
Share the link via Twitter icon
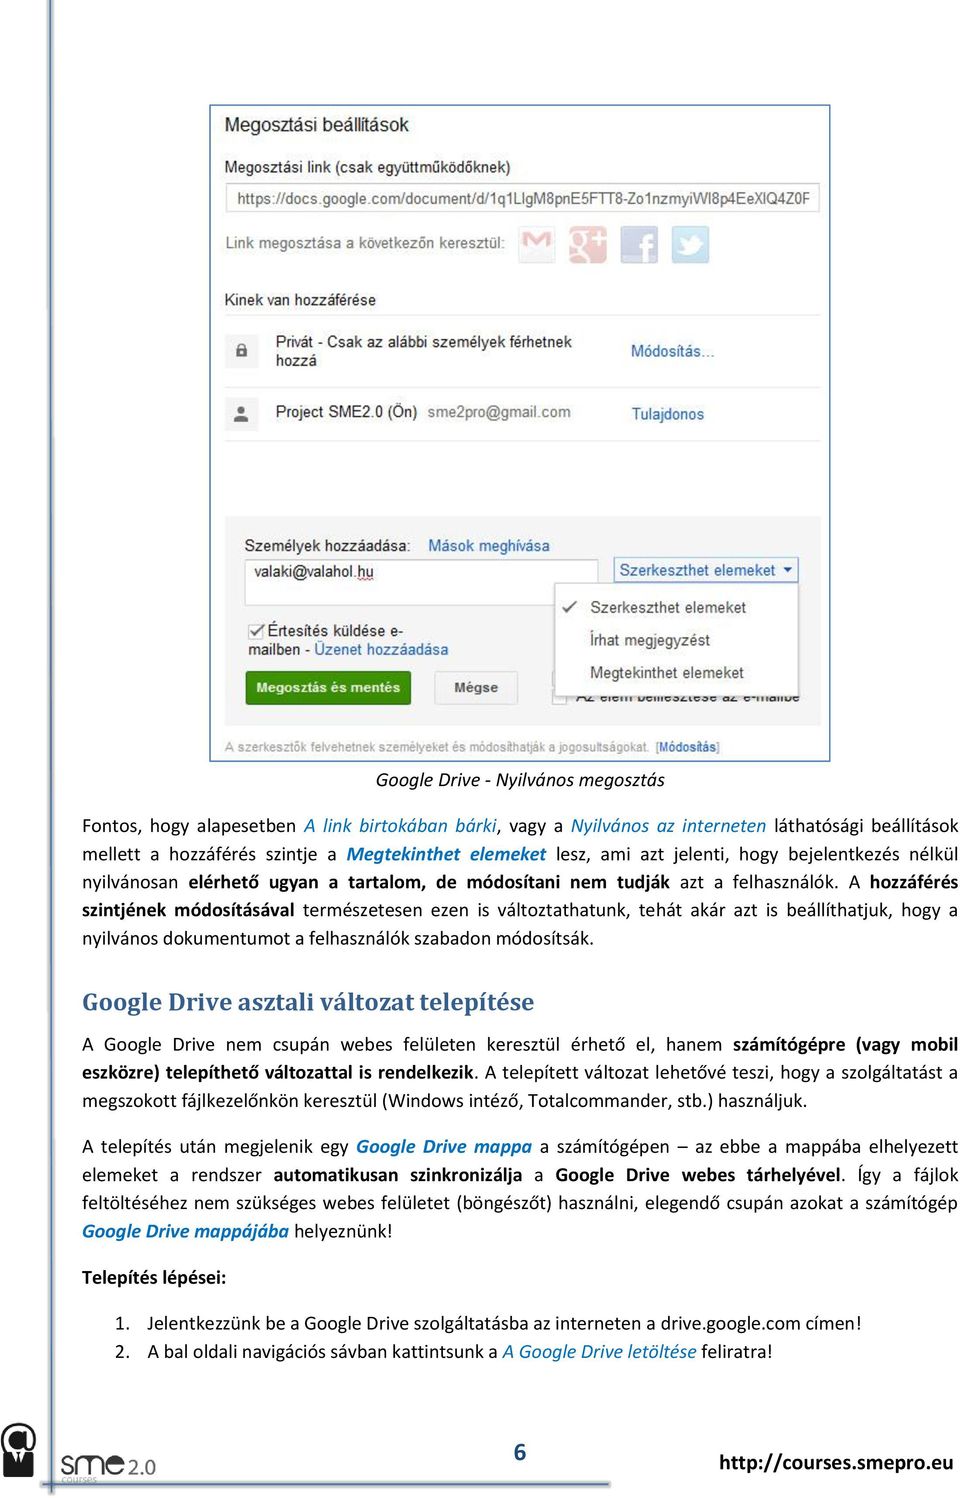(x=690, y=244)
